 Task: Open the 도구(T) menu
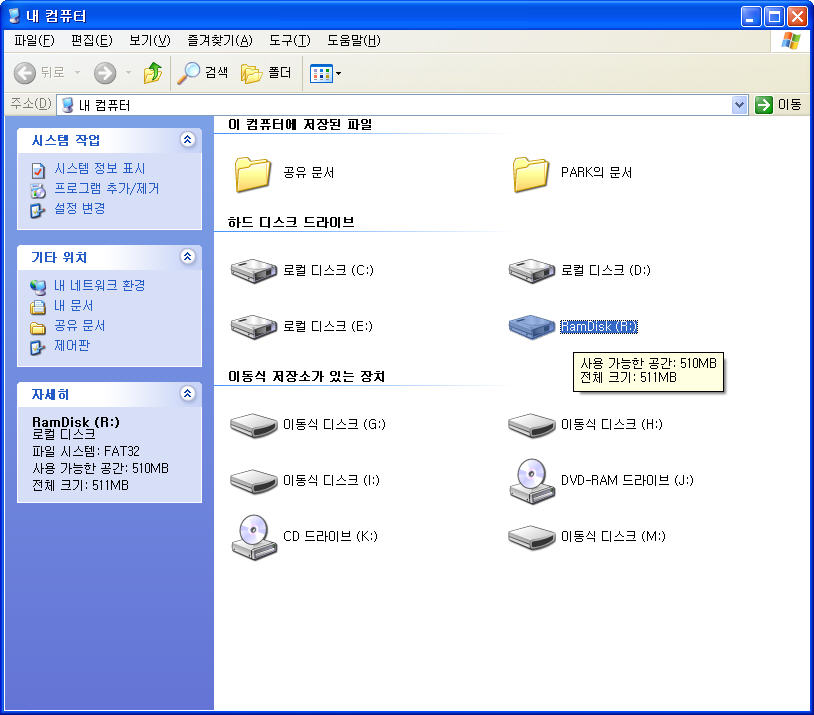(290, 41)
